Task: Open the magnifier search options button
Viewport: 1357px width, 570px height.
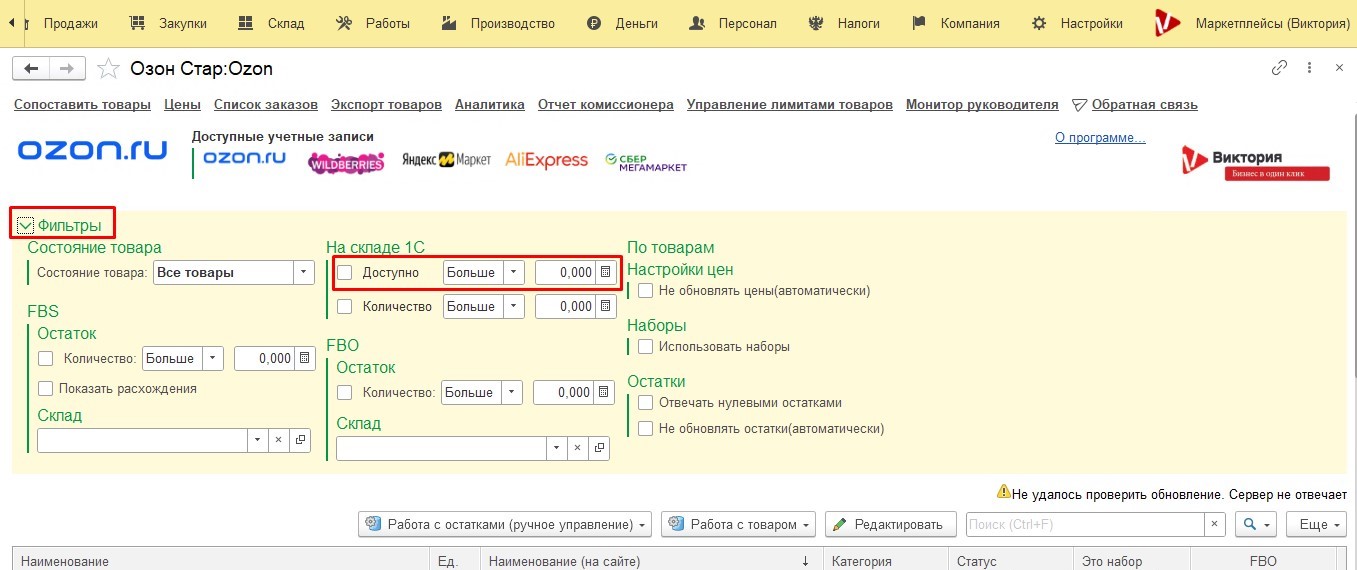Action: (x=1256, y=524)
